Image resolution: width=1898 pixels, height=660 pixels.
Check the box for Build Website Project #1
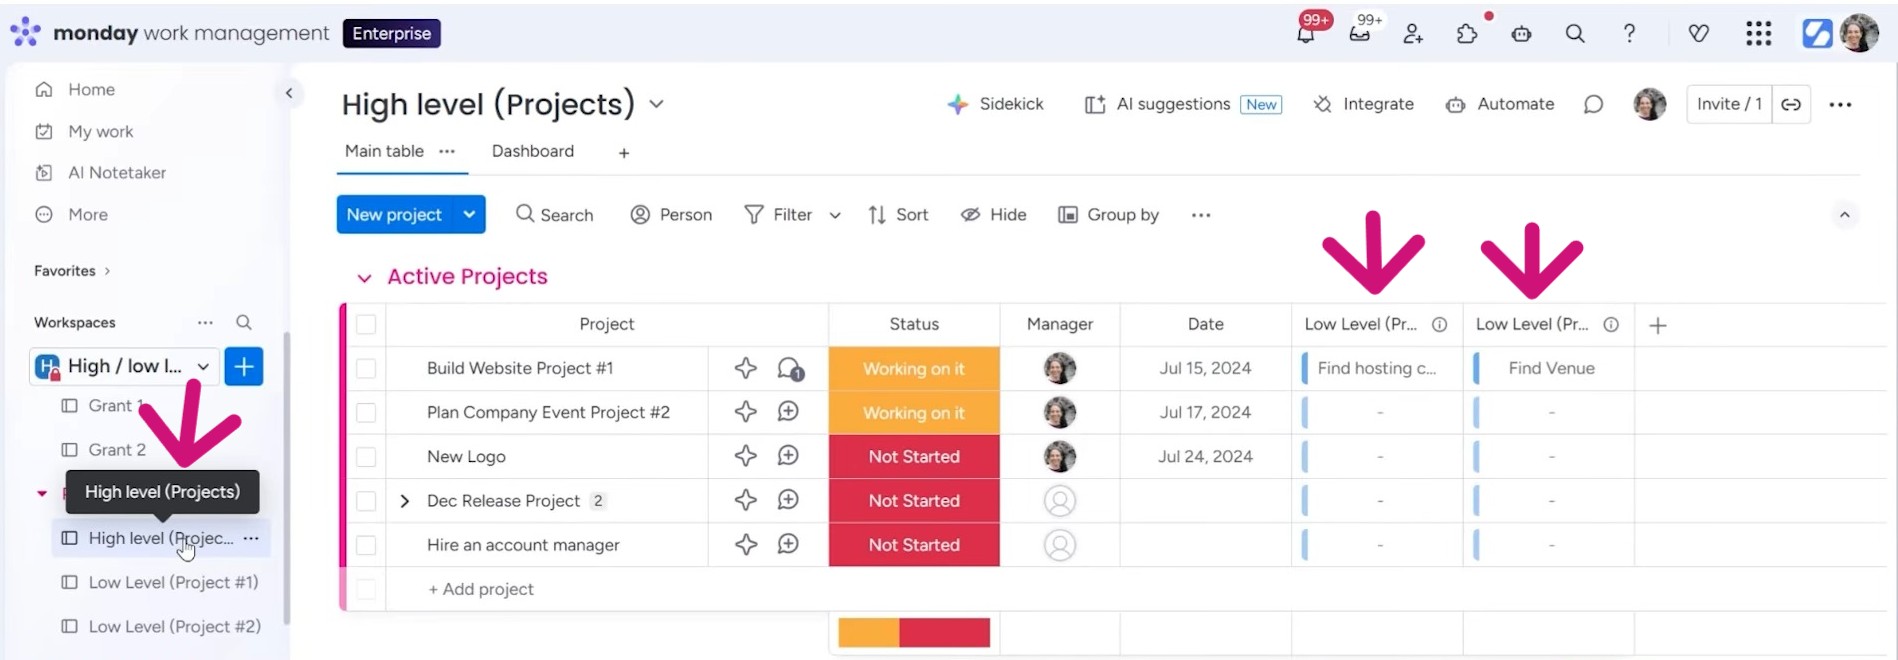tap(366, 369)
